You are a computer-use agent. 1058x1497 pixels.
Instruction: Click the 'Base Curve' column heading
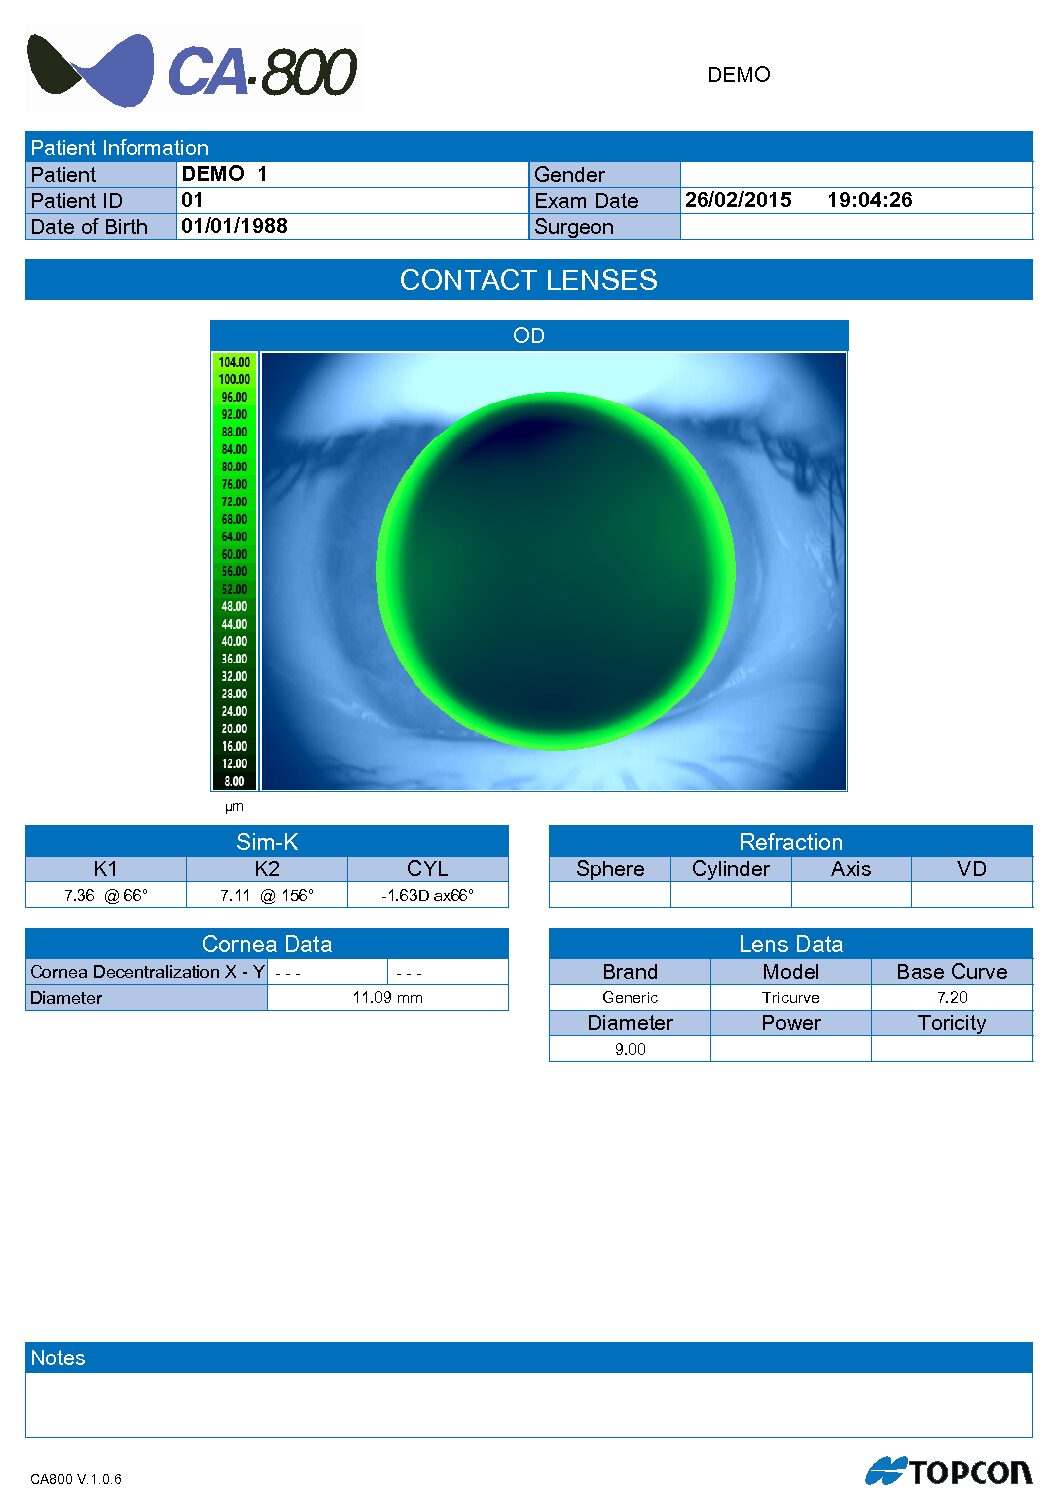[x=952, y=972]
